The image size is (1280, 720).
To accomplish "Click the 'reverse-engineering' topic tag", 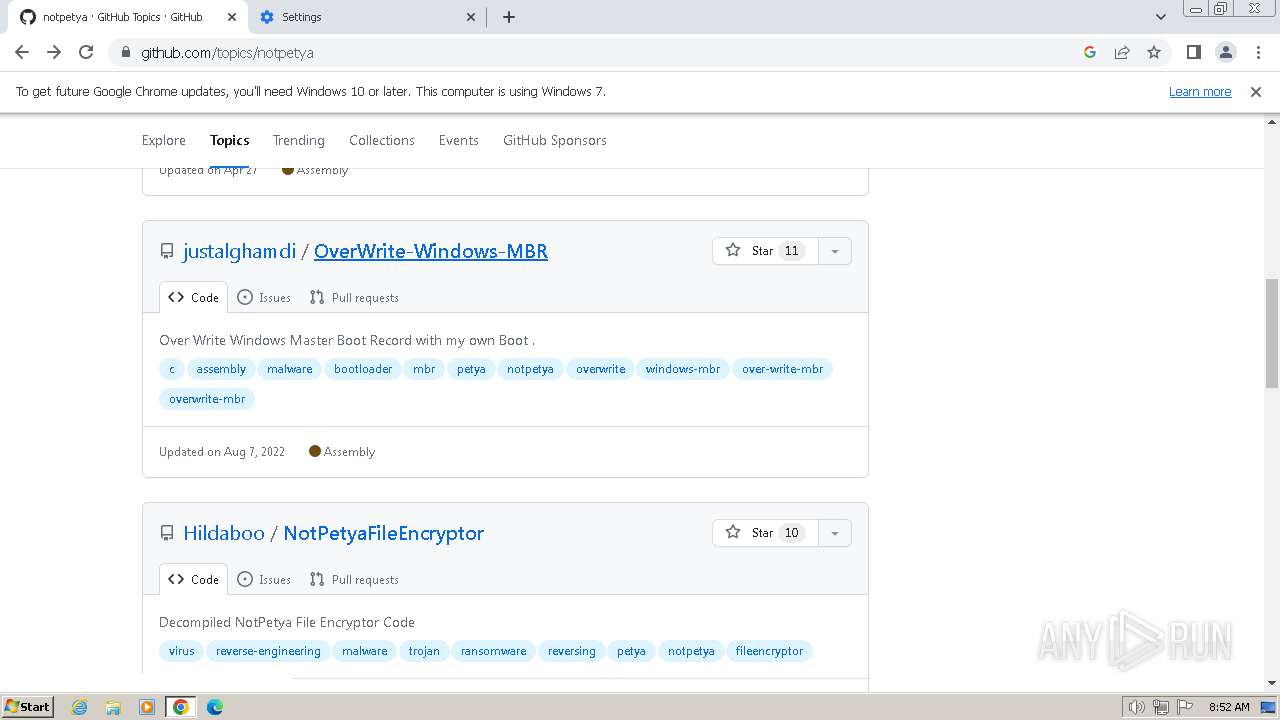I will [x=268, y=651].
